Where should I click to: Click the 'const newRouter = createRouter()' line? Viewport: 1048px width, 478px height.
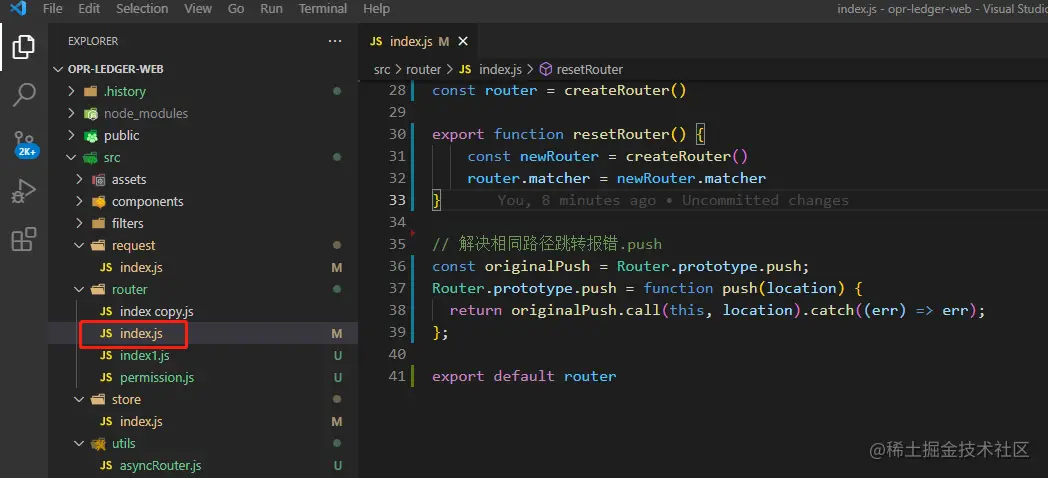(607, 156)
